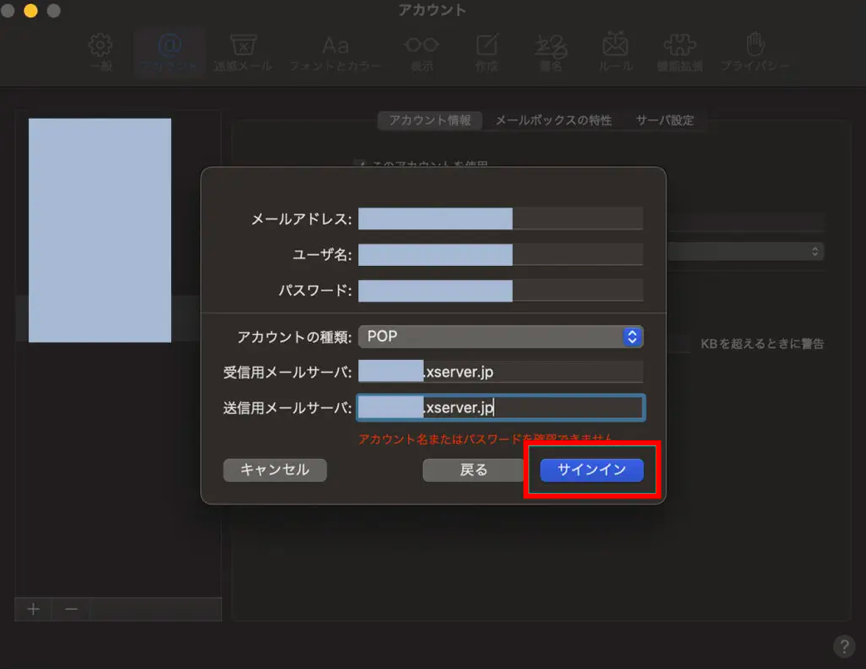Click the キャンセル button
Image resolution: width=866 pixels, height=669 pixels.
click(274, 470)
